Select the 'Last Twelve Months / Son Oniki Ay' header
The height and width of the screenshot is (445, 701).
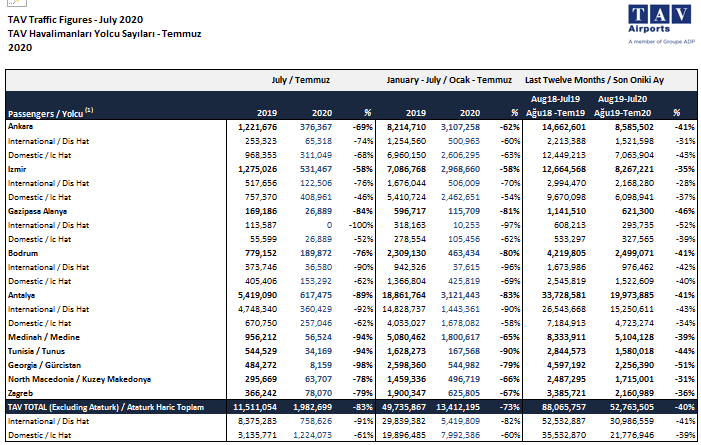[x=594, y=80]
